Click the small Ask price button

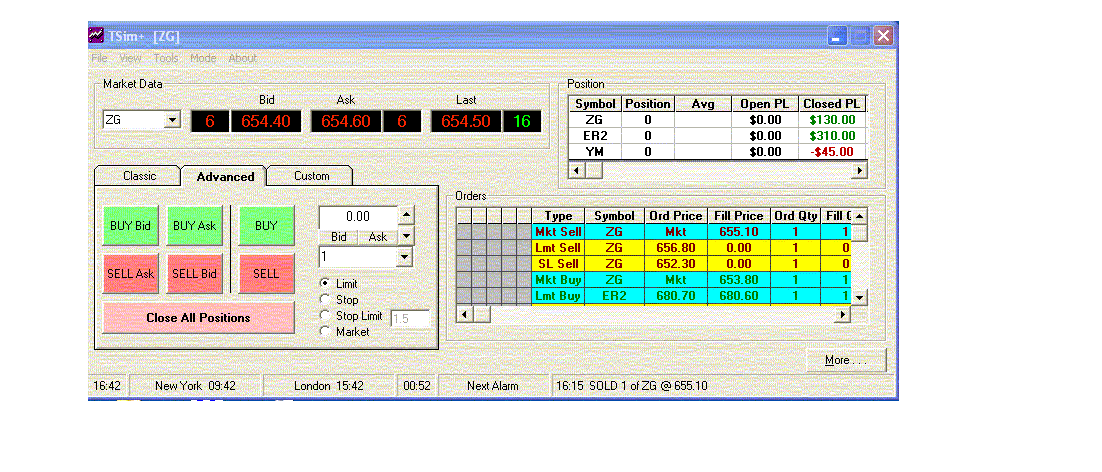(x=378, y=237)
